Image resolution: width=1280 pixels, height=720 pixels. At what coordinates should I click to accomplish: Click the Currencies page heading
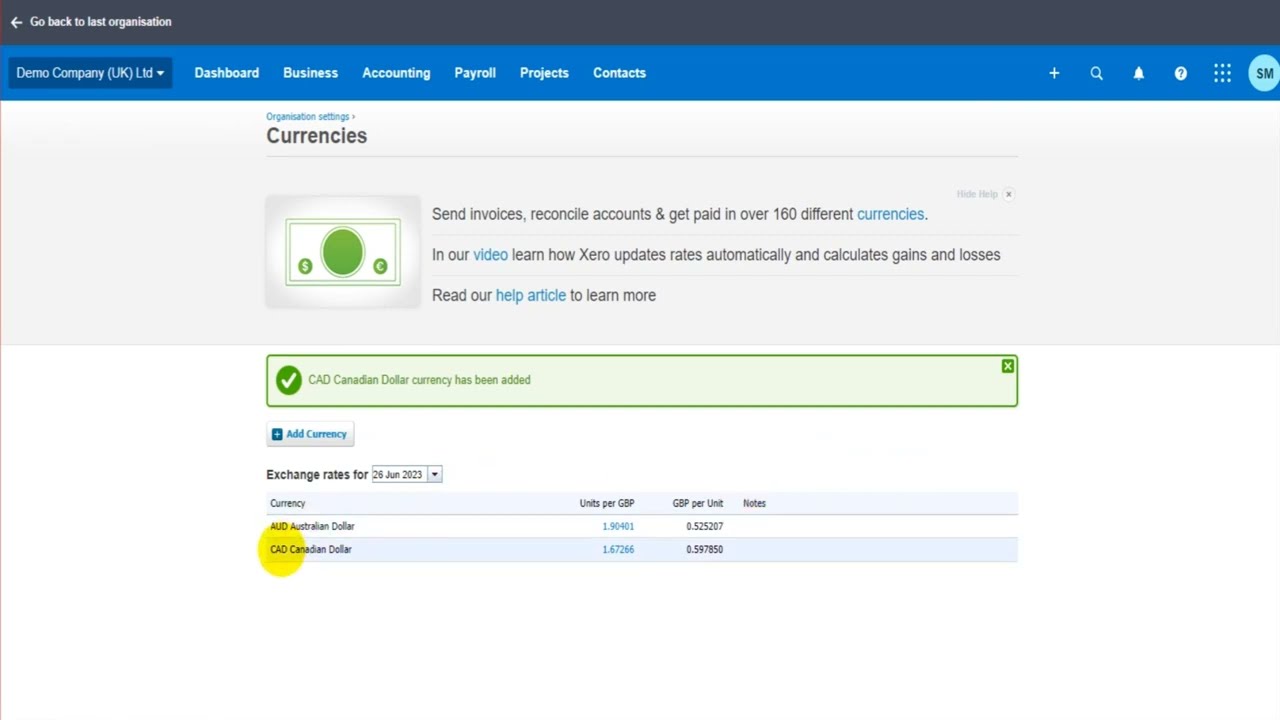point(316,136)
